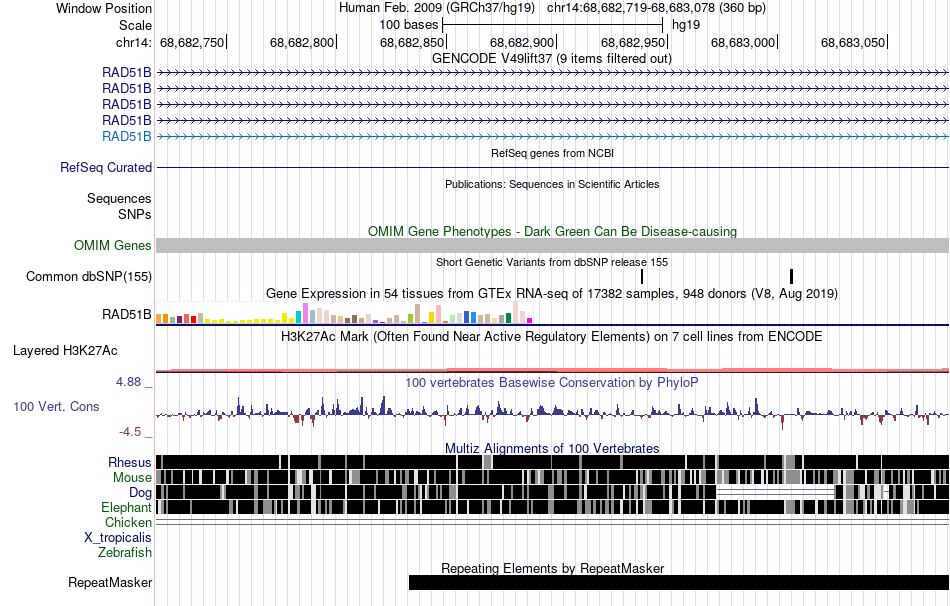
Task: Click the Mouse alignment label
Action: (132, 478)
